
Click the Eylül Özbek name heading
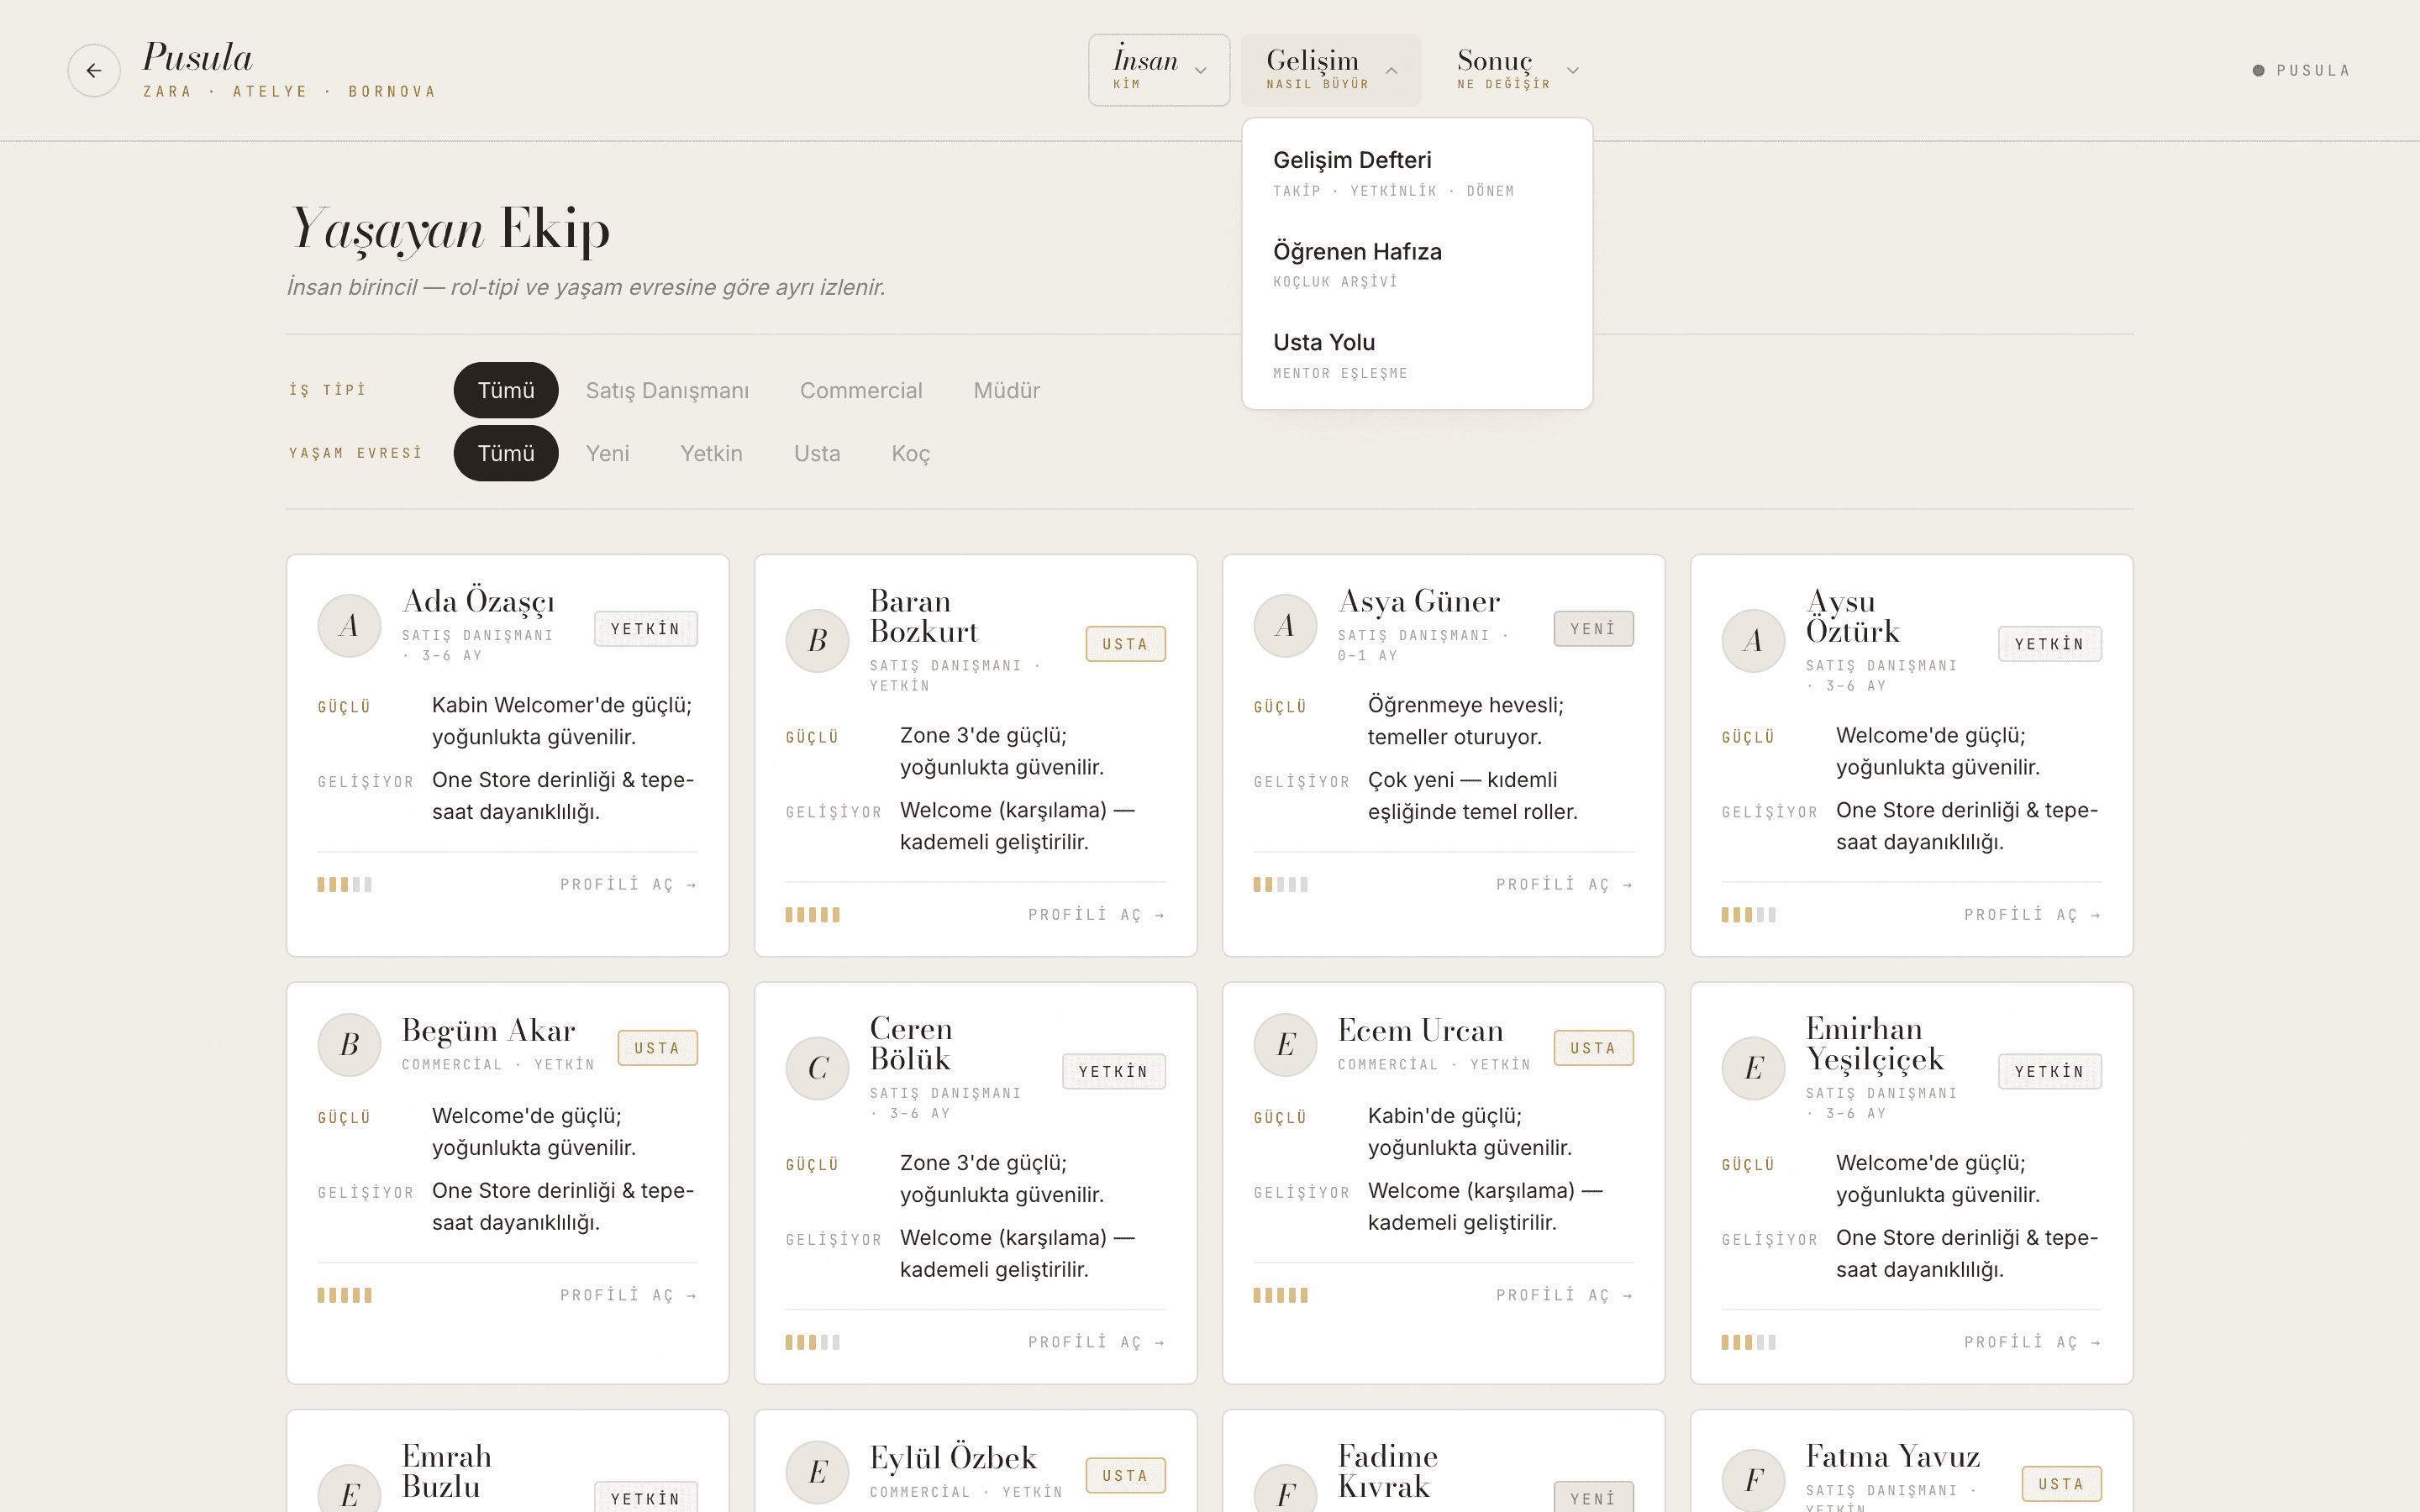pos(953,1458)
